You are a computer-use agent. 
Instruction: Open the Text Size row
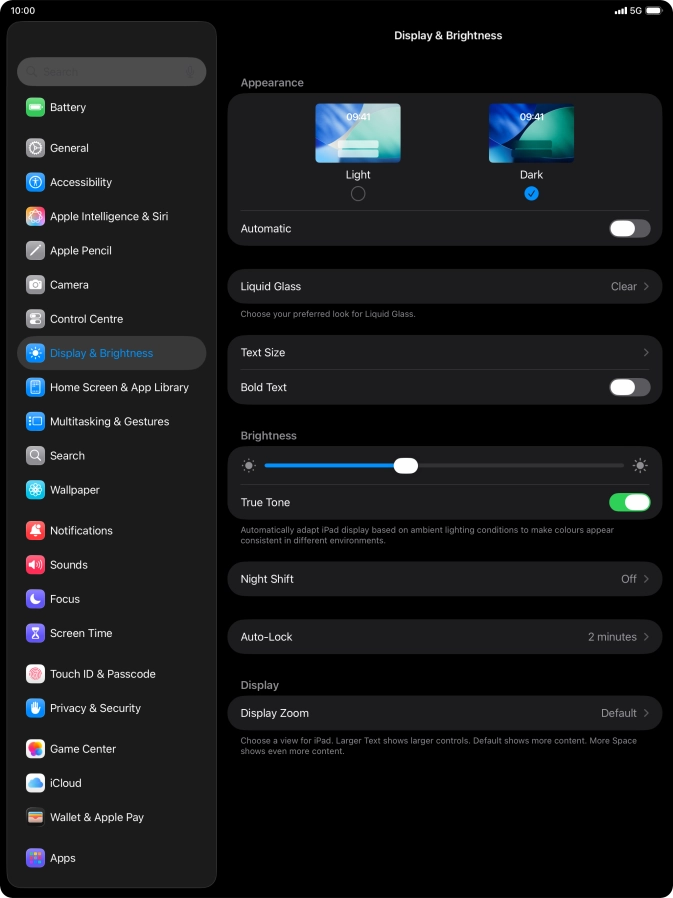[x=445, y=353]
